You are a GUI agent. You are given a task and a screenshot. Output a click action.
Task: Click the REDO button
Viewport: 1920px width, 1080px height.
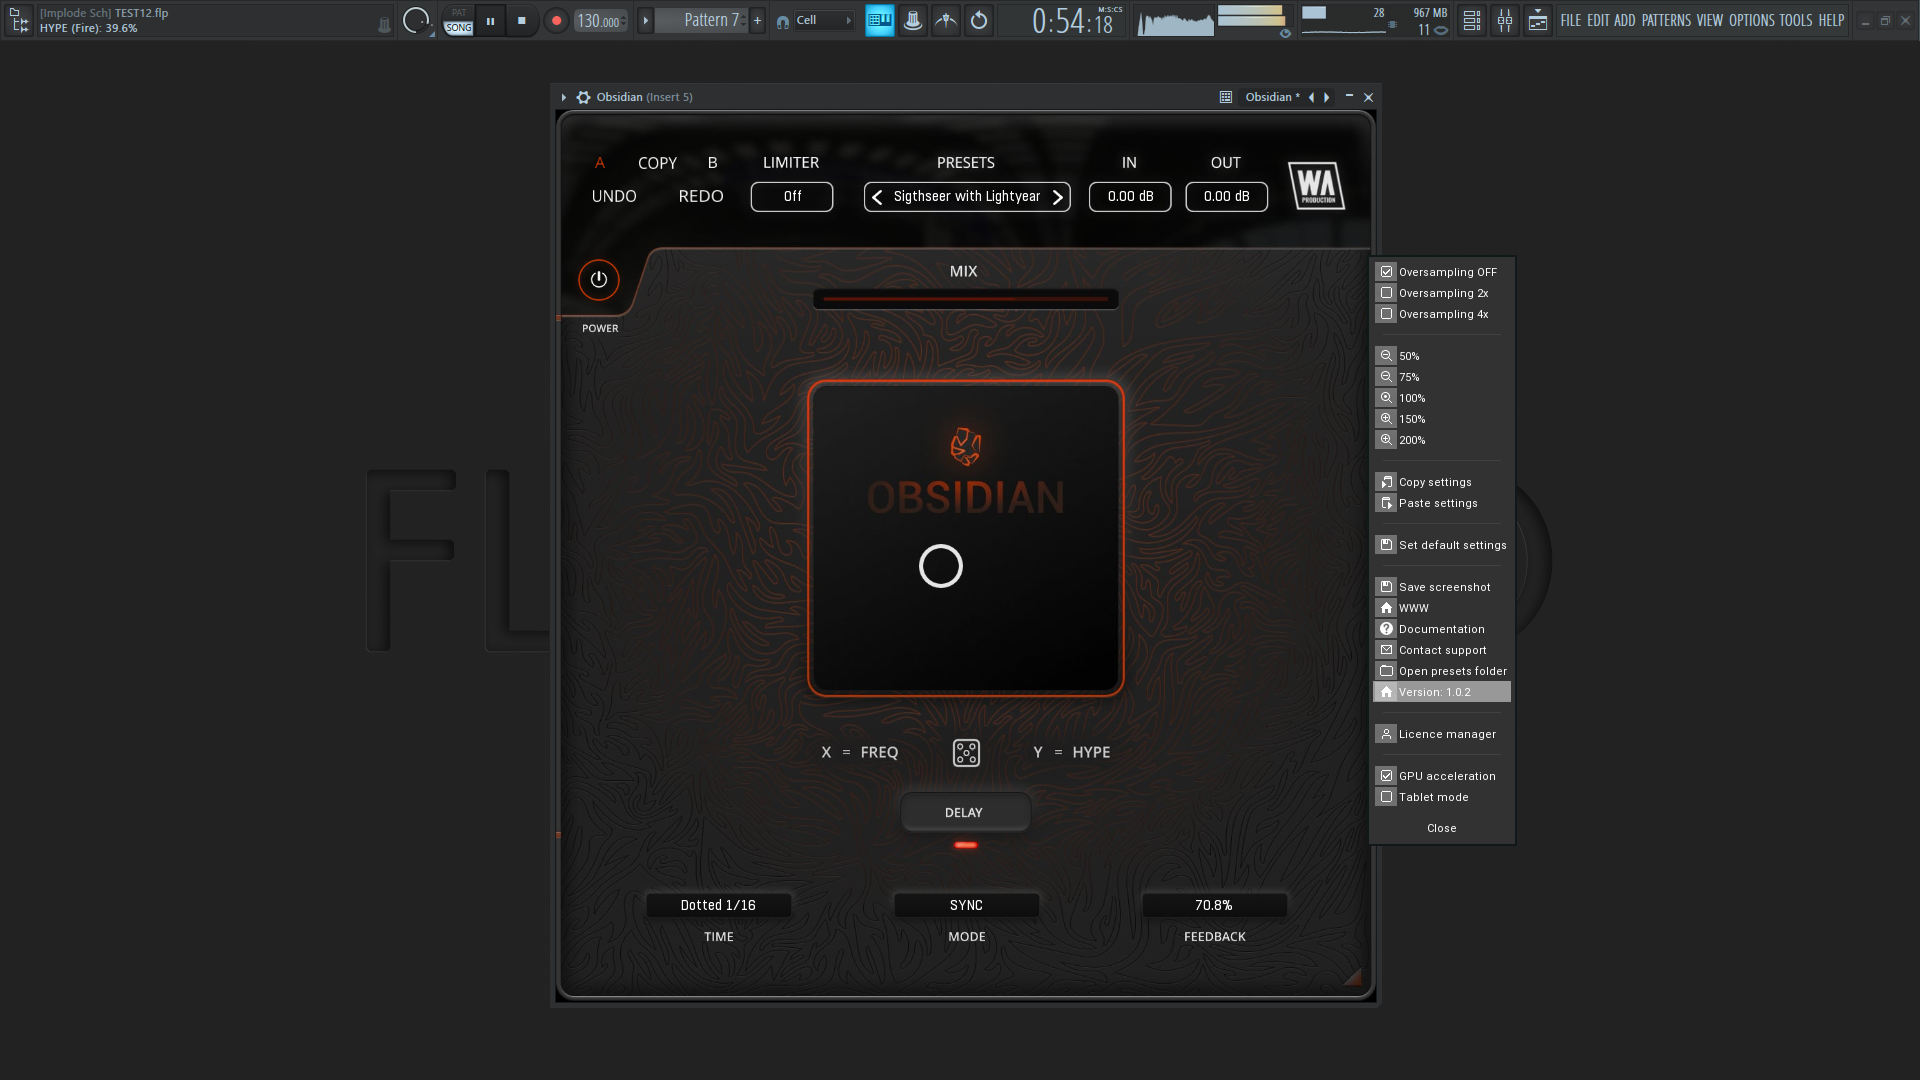coord(701,197)
